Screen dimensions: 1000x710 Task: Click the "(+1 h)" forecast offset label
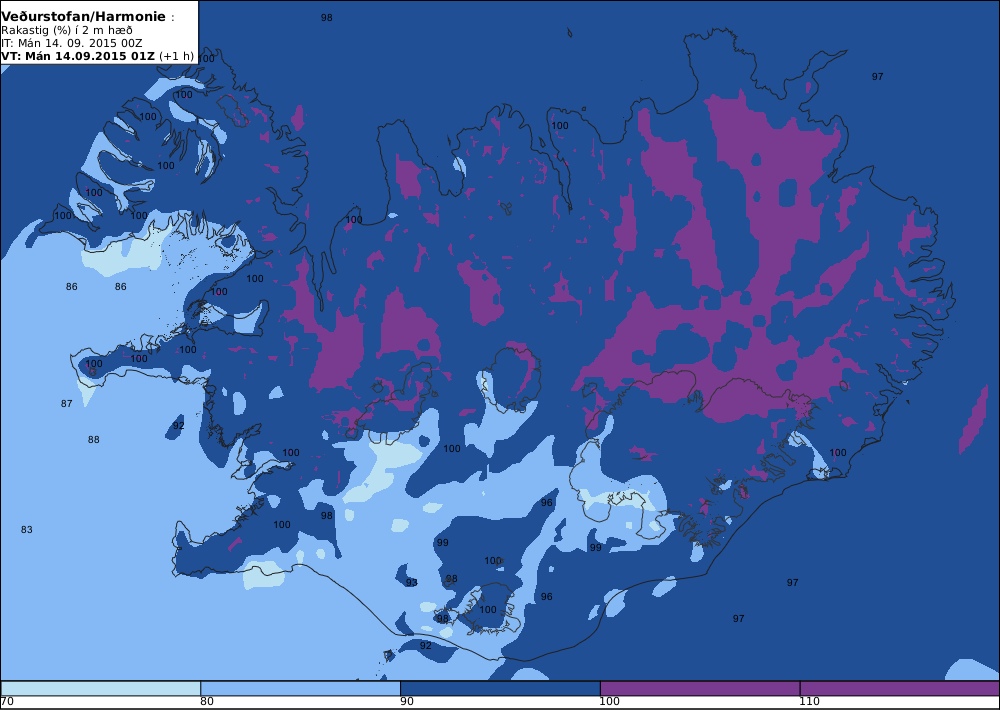[x=176, y=56]
